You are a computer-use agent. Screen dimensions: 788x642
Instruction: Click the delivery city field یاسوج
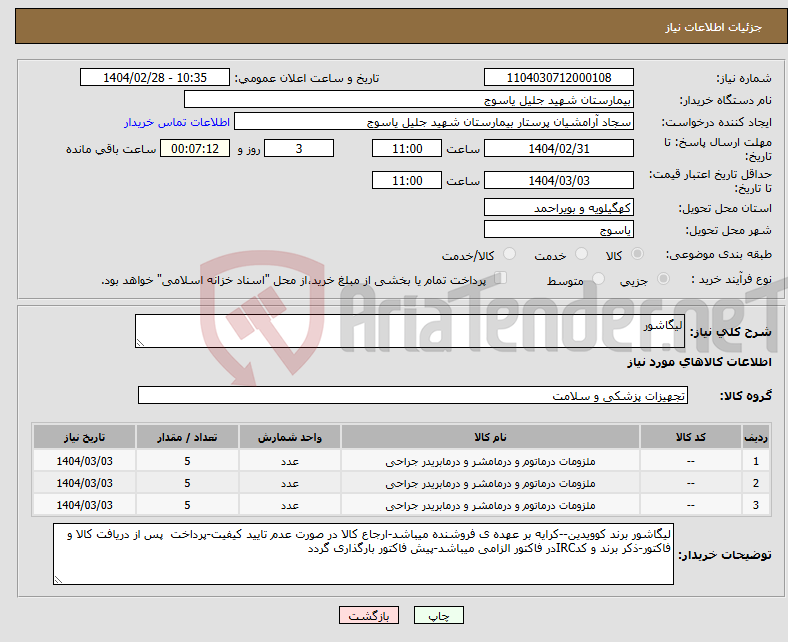(x=558, y=229)
